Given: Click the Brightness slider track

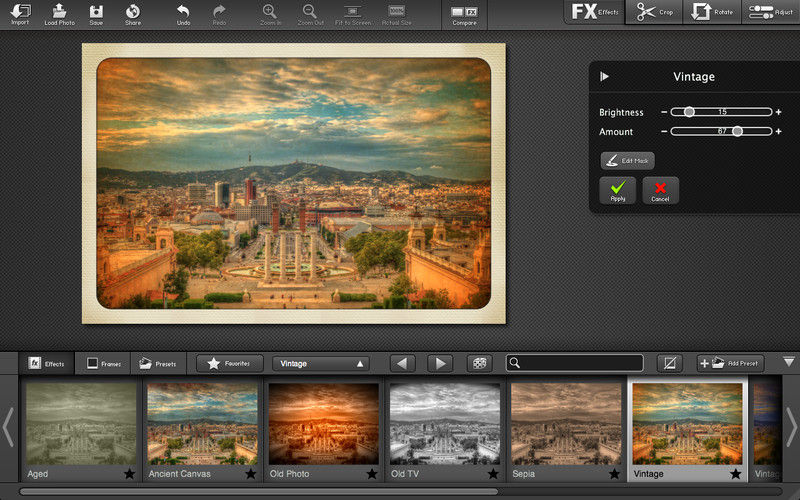Looking at the screenshot, I should point(721,112).
